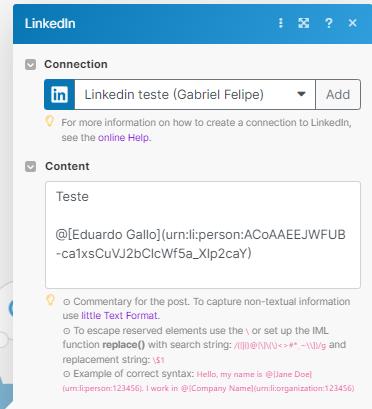372x409 pixels.
Task: Close the LinkedIn module panel
Action: (352, 23)
